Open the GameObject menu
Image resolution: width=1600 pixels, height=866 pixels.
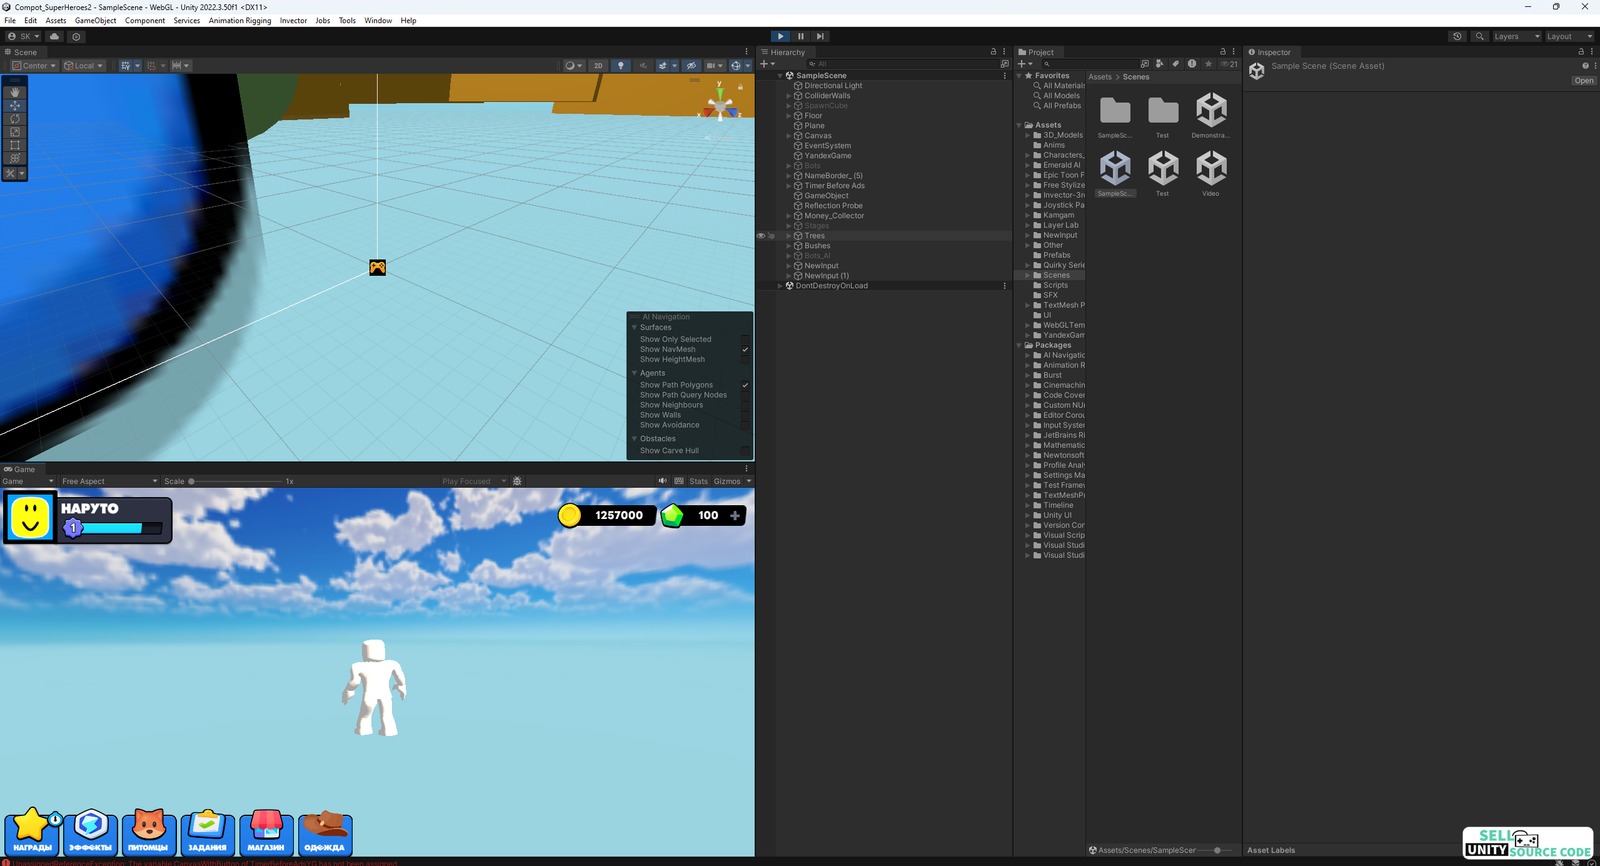pos(95,20)
